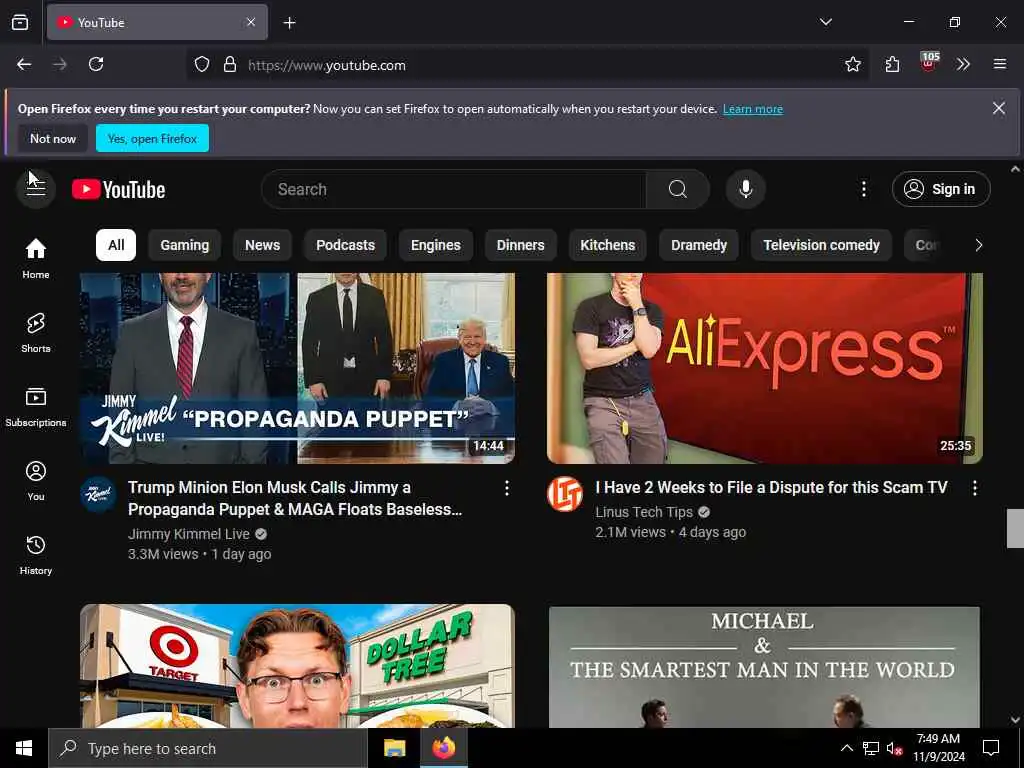Open Firefox View icon

click(20, 22)
